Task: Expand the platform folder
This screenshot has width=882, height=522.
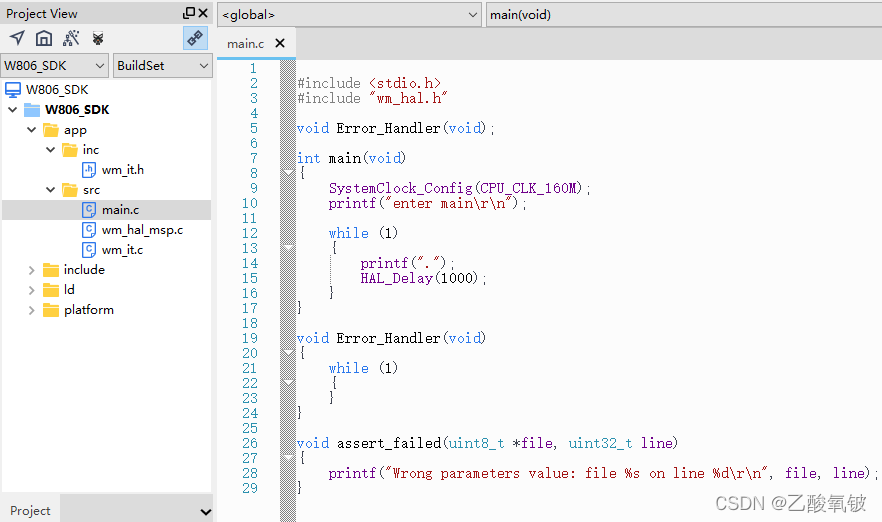Action: 32,310
